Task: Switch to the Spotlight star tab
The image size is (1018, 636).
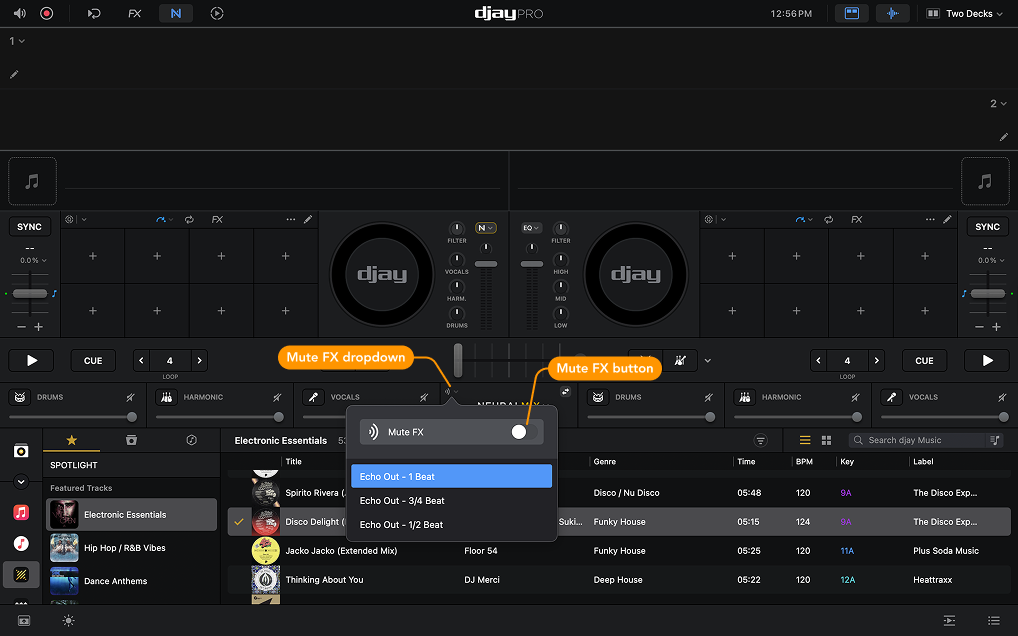Action: (73, 440)
